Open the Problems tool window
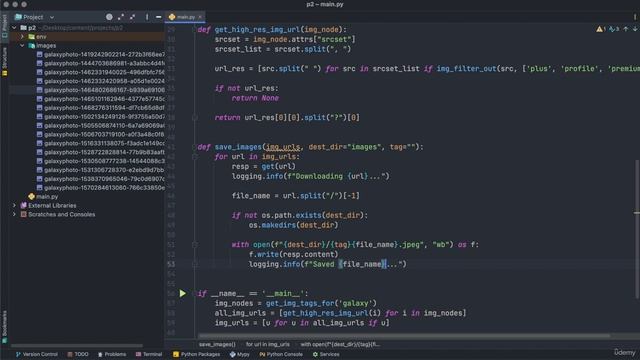Viewport: 640px width, 360px height. (x=112, y=354)
